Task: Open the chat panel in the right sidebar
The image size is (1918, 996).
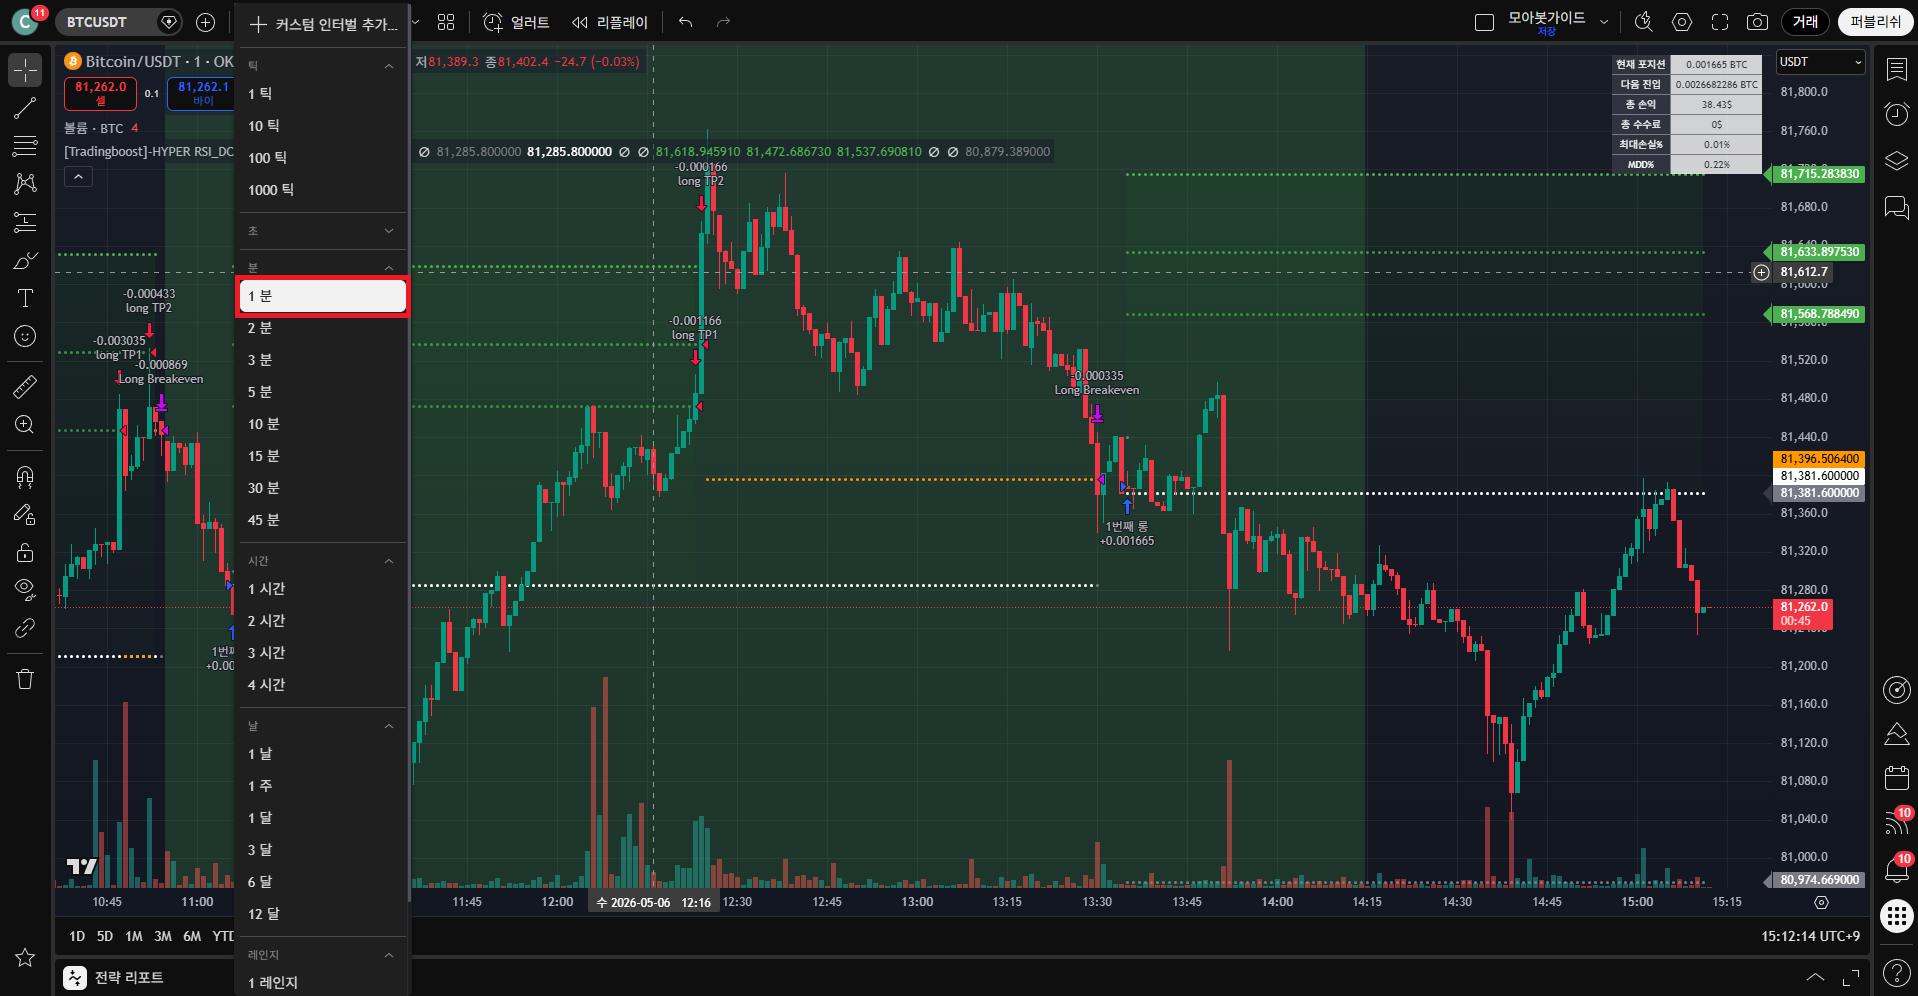Action: 1896,207
